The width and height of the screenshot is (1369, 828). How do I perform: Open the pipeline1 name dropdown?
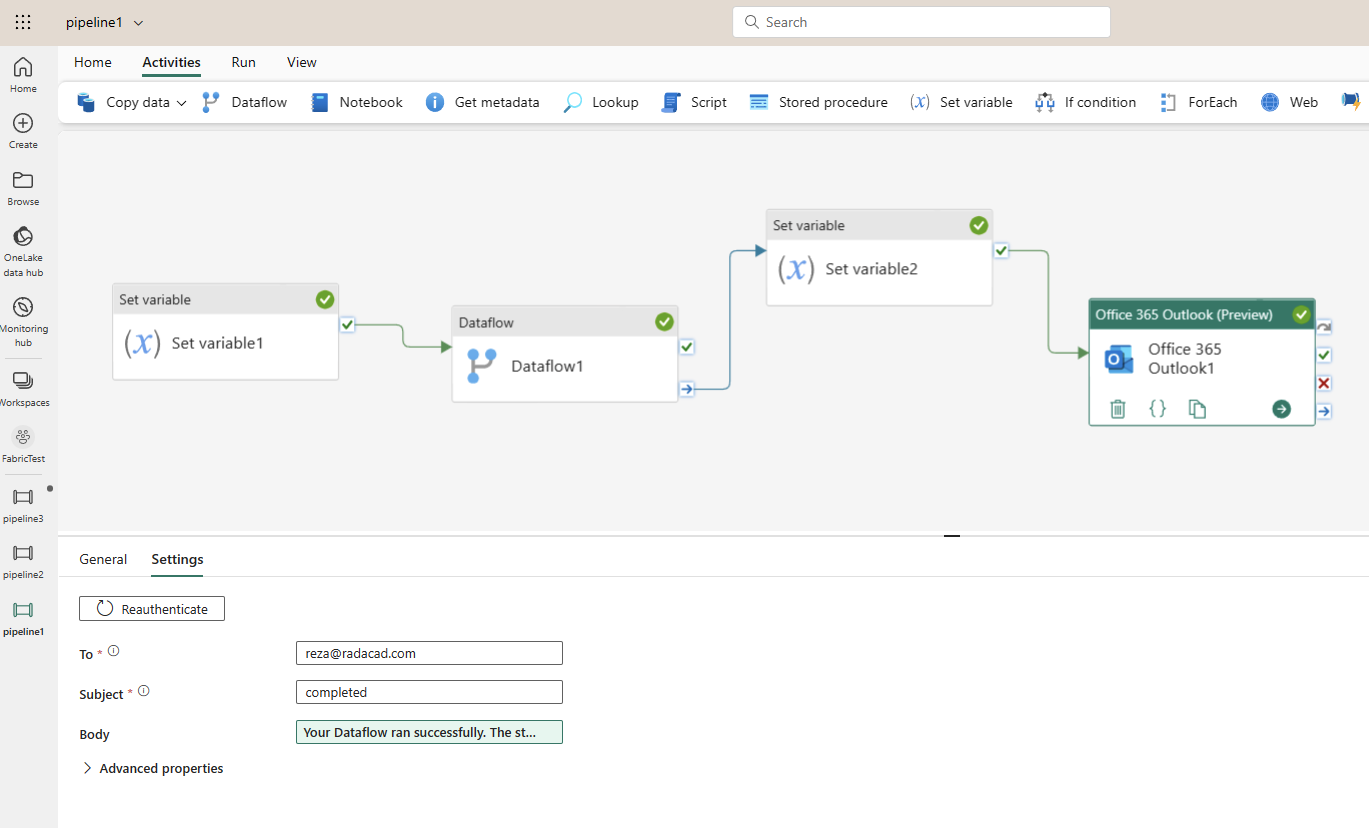coord(138,22)
